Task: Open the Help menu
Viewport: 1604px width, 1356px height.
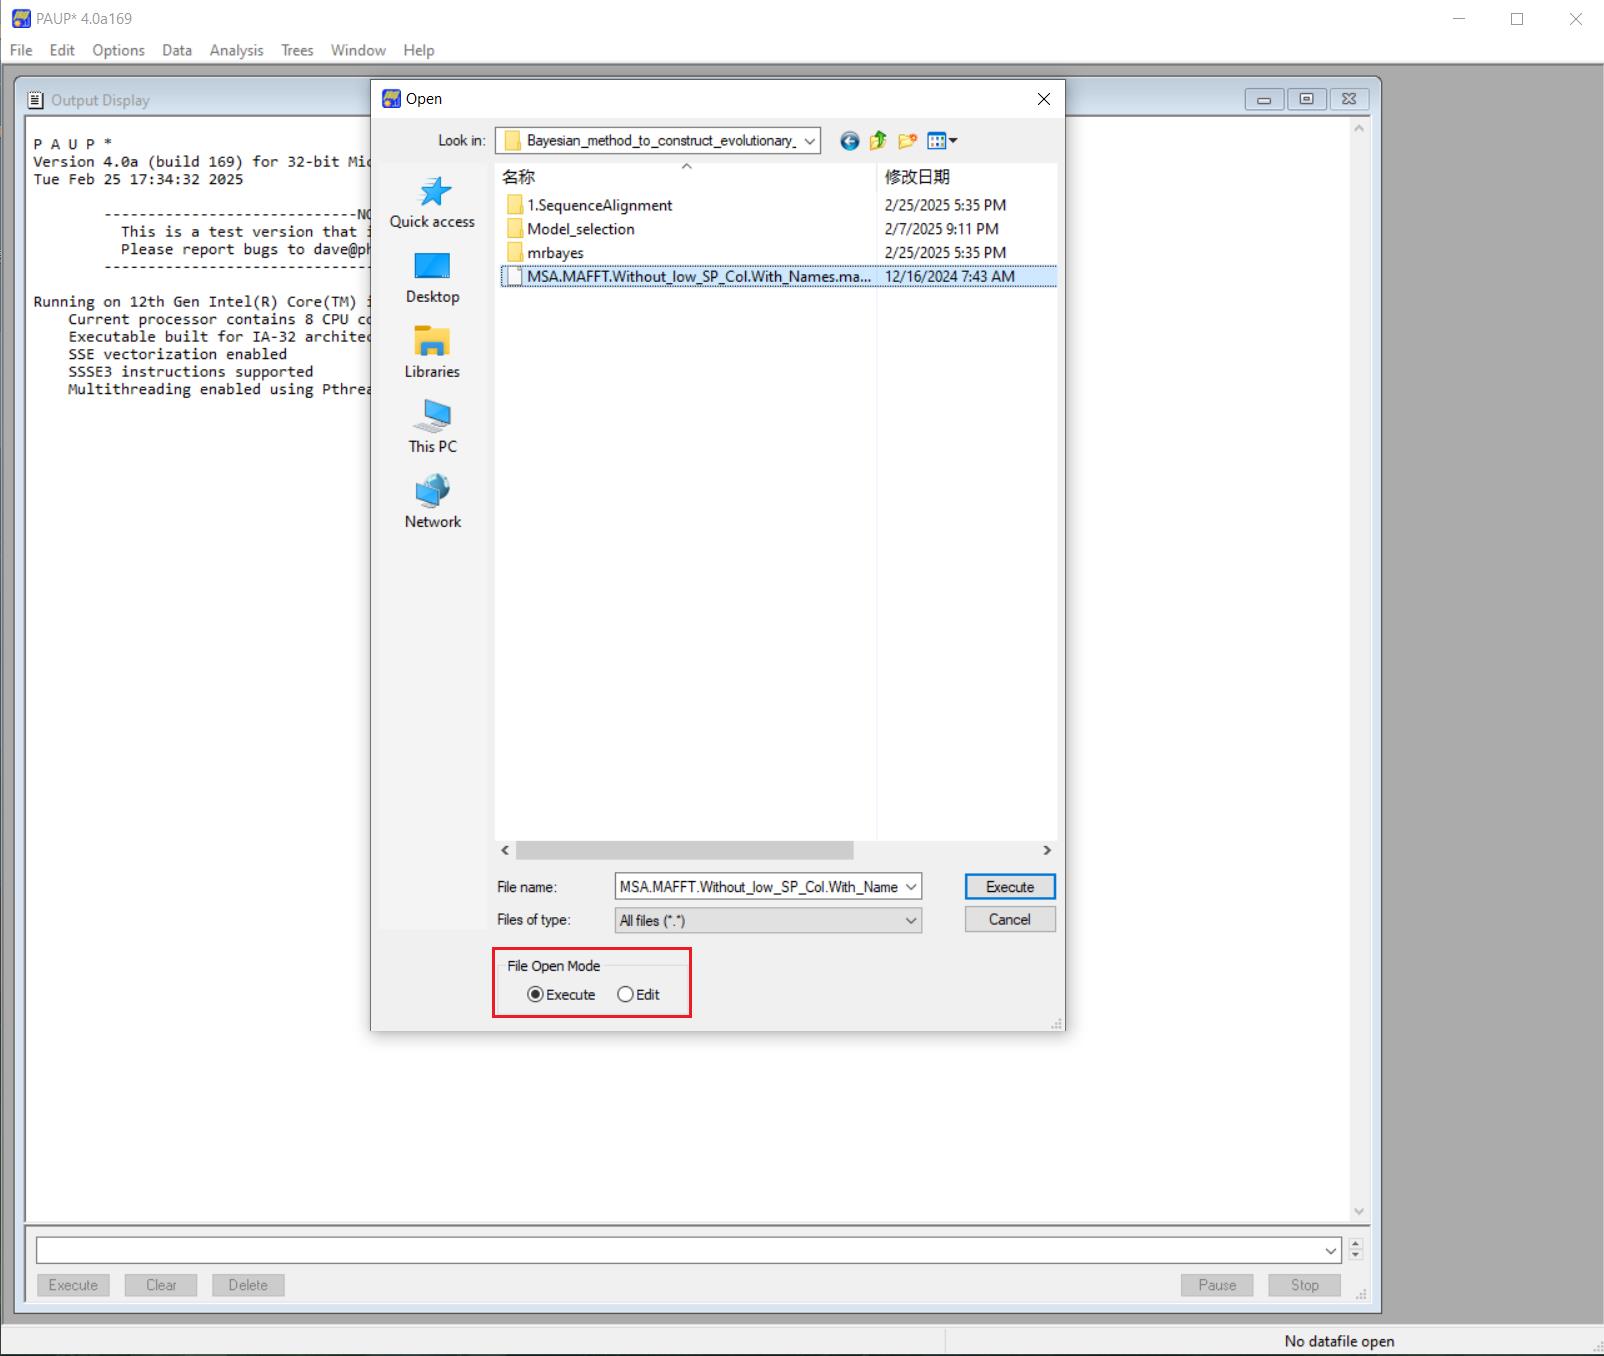Action: coord(419,50)
